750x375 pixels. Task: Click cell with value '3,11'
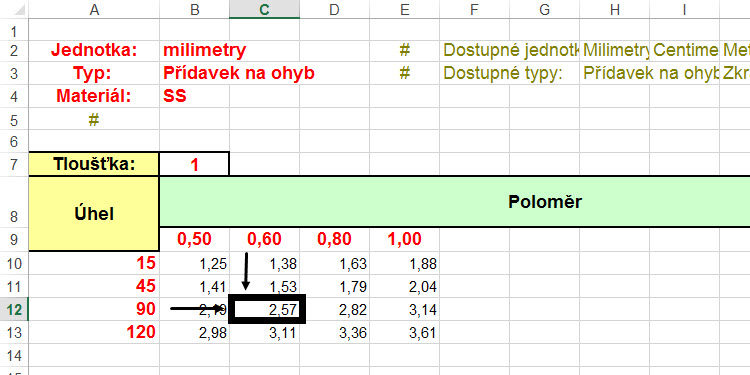[265, 332]
